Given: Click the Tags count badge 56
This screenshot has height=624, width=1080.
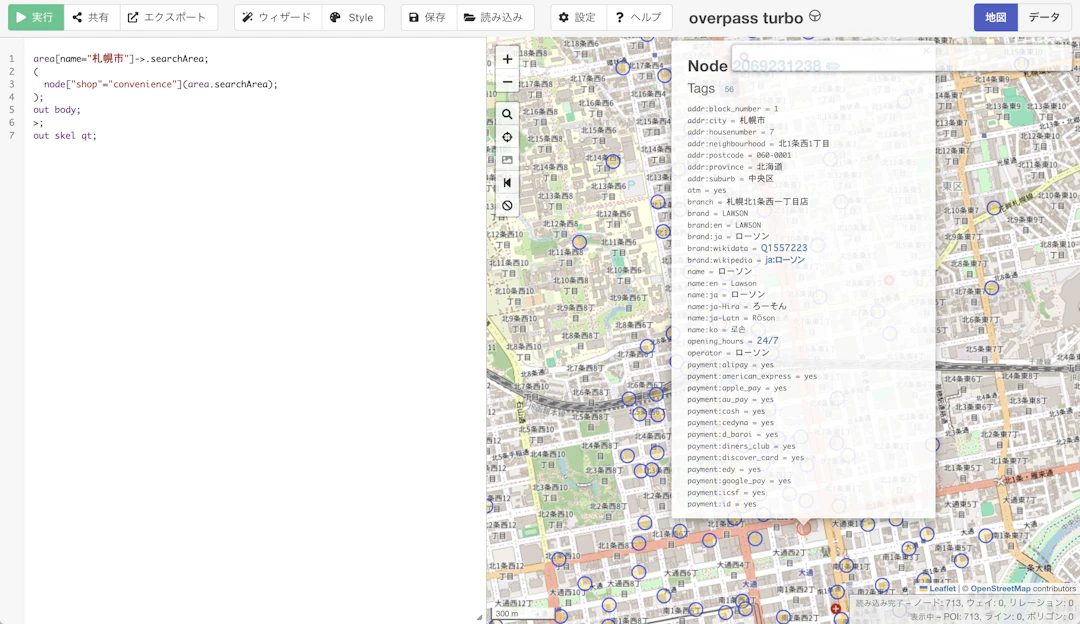Looking at the screenshot, I should click(x=729, y=89).
